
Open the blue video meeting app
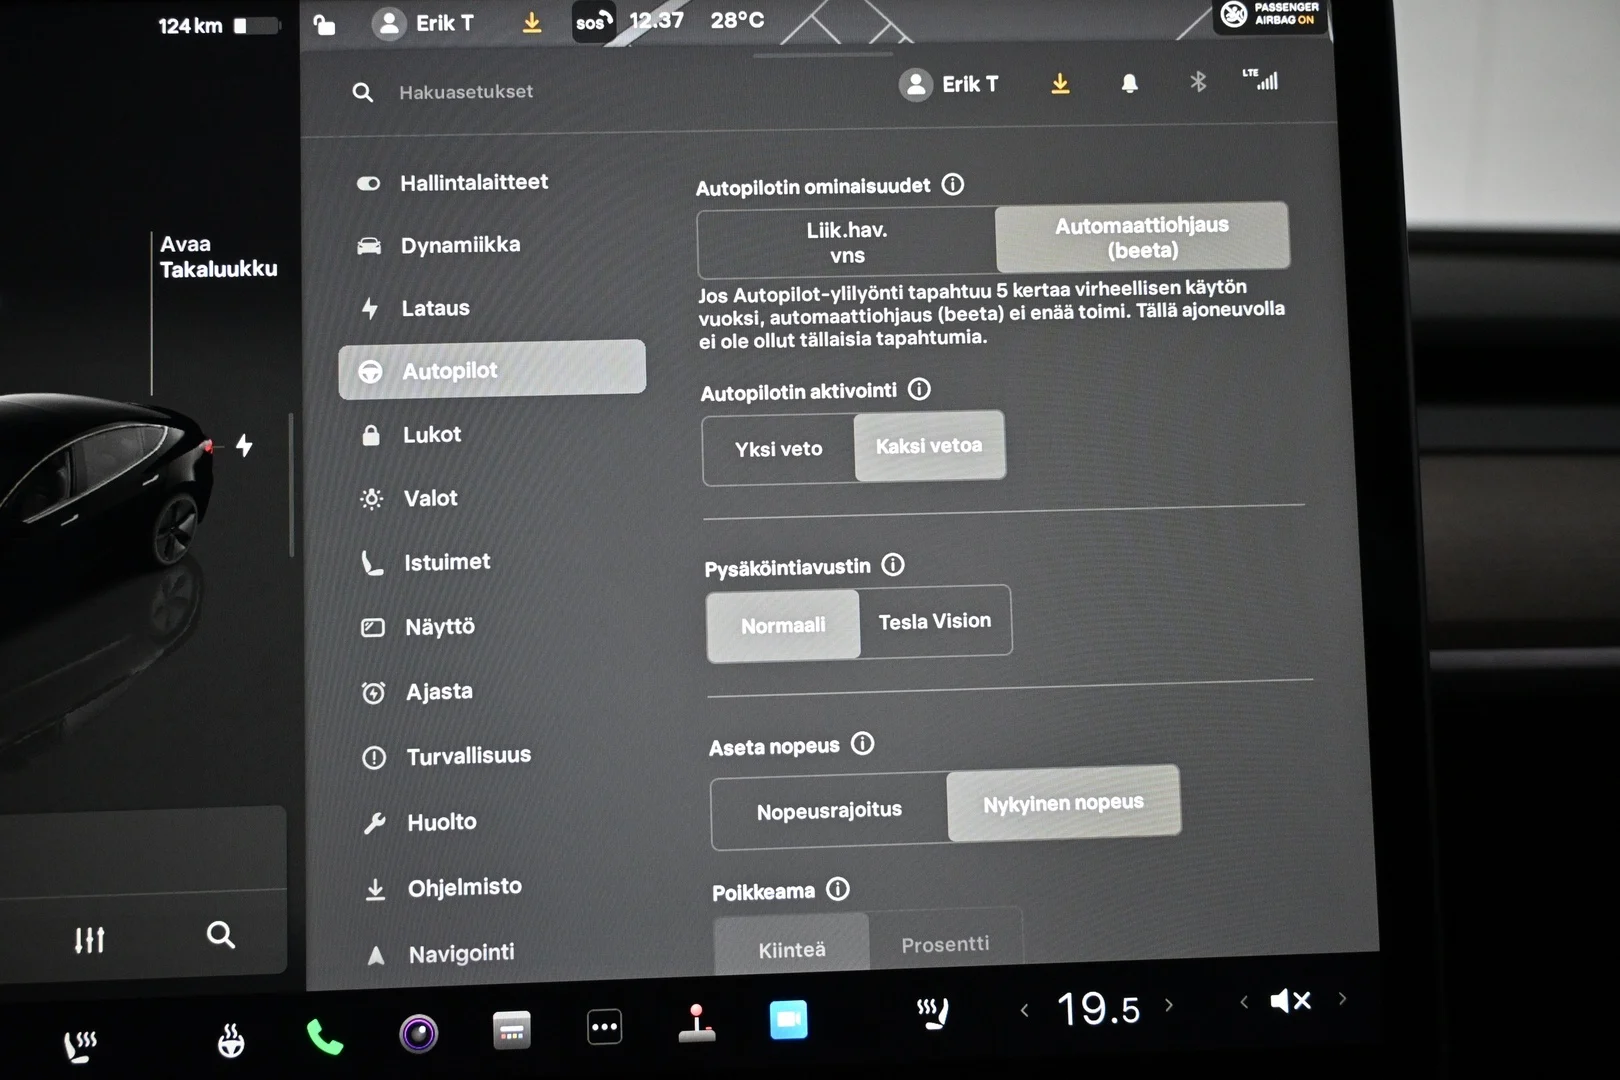pyautogui.click(x=788, y=1020)
